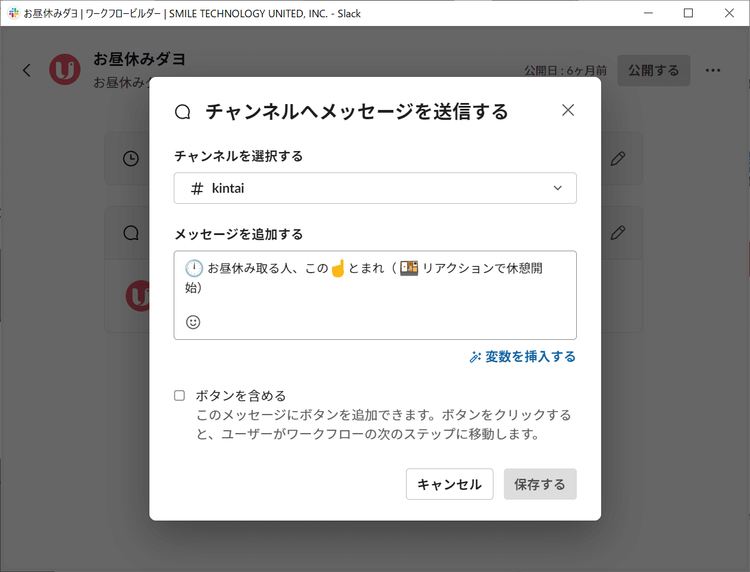Close the send message dialog
The image size is (750, 572).
click(x=568, y=110)
